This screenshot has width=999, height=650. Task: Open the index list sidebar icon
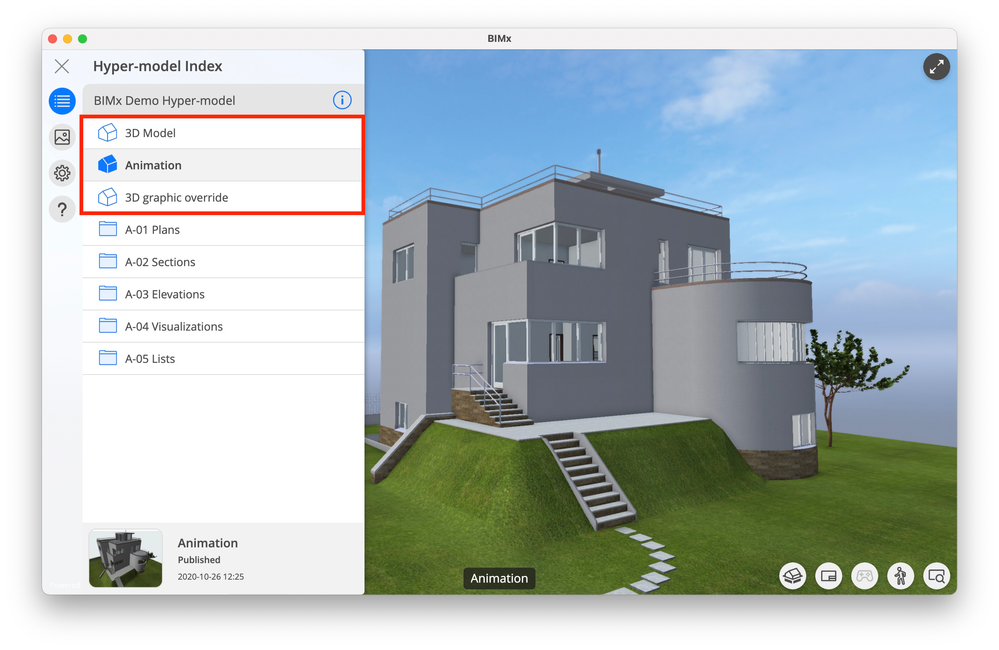click(x=62, y=101)
